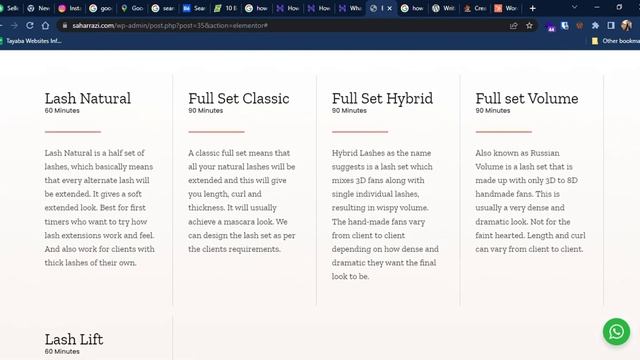Switch to the '10 E' tab
The width and height of the screenshot is (640, 360).
coord(225,8)
